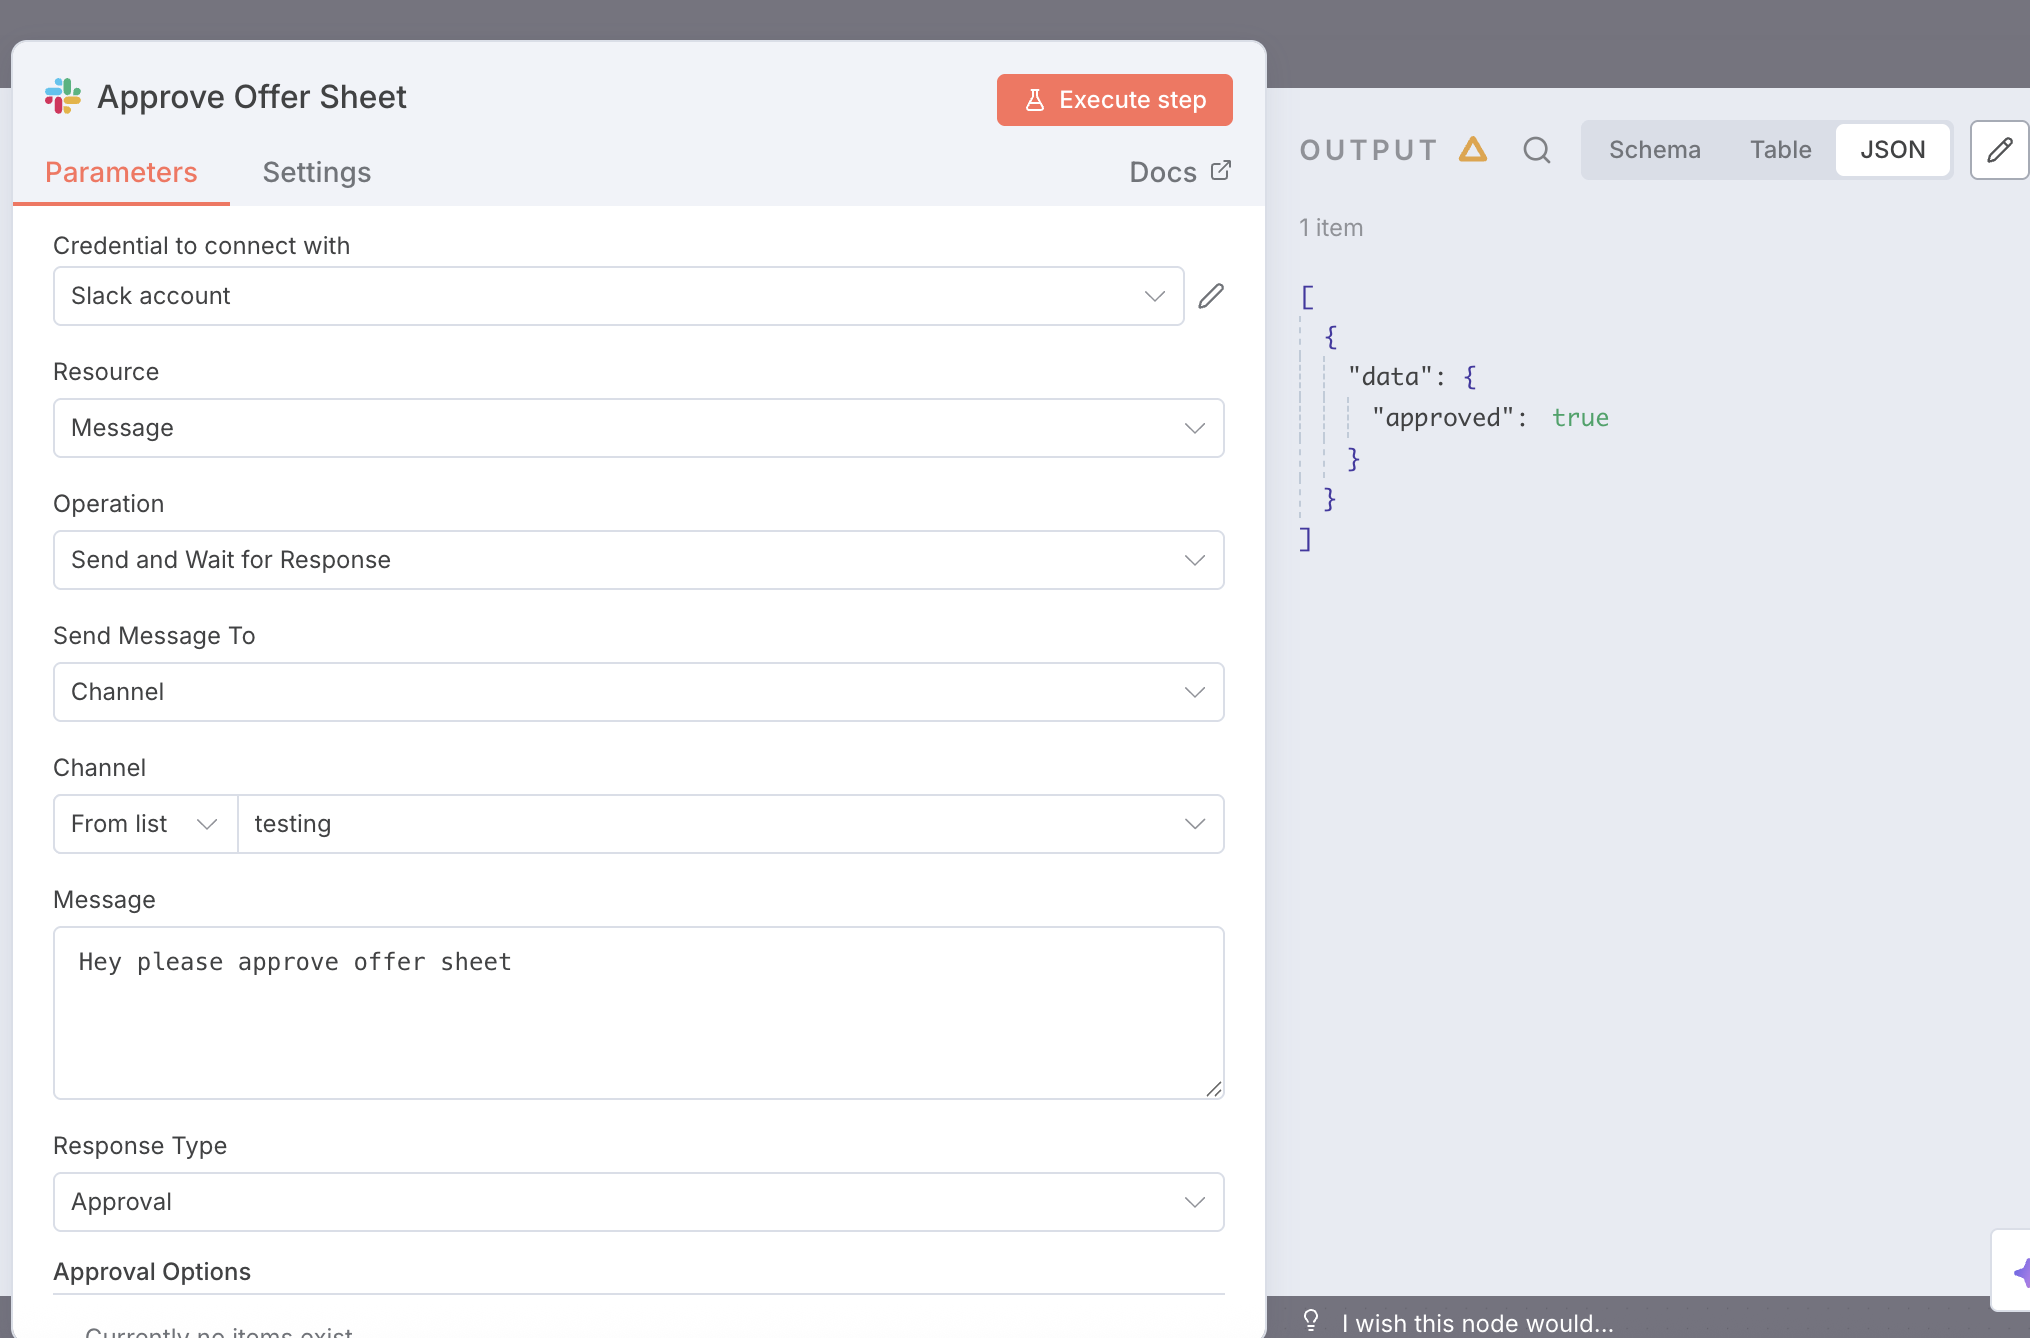Image resolution: width=2030 pixels, height=1338 pixels.
Task: Click the 'I wish this node would...' link
Action: (x=1477, y=1323)
